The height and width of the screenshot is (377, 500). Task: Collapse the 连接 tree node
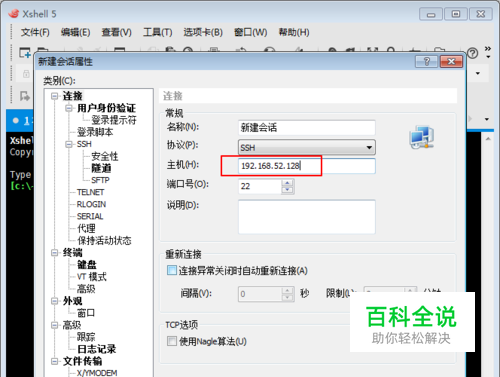[54, 96]
